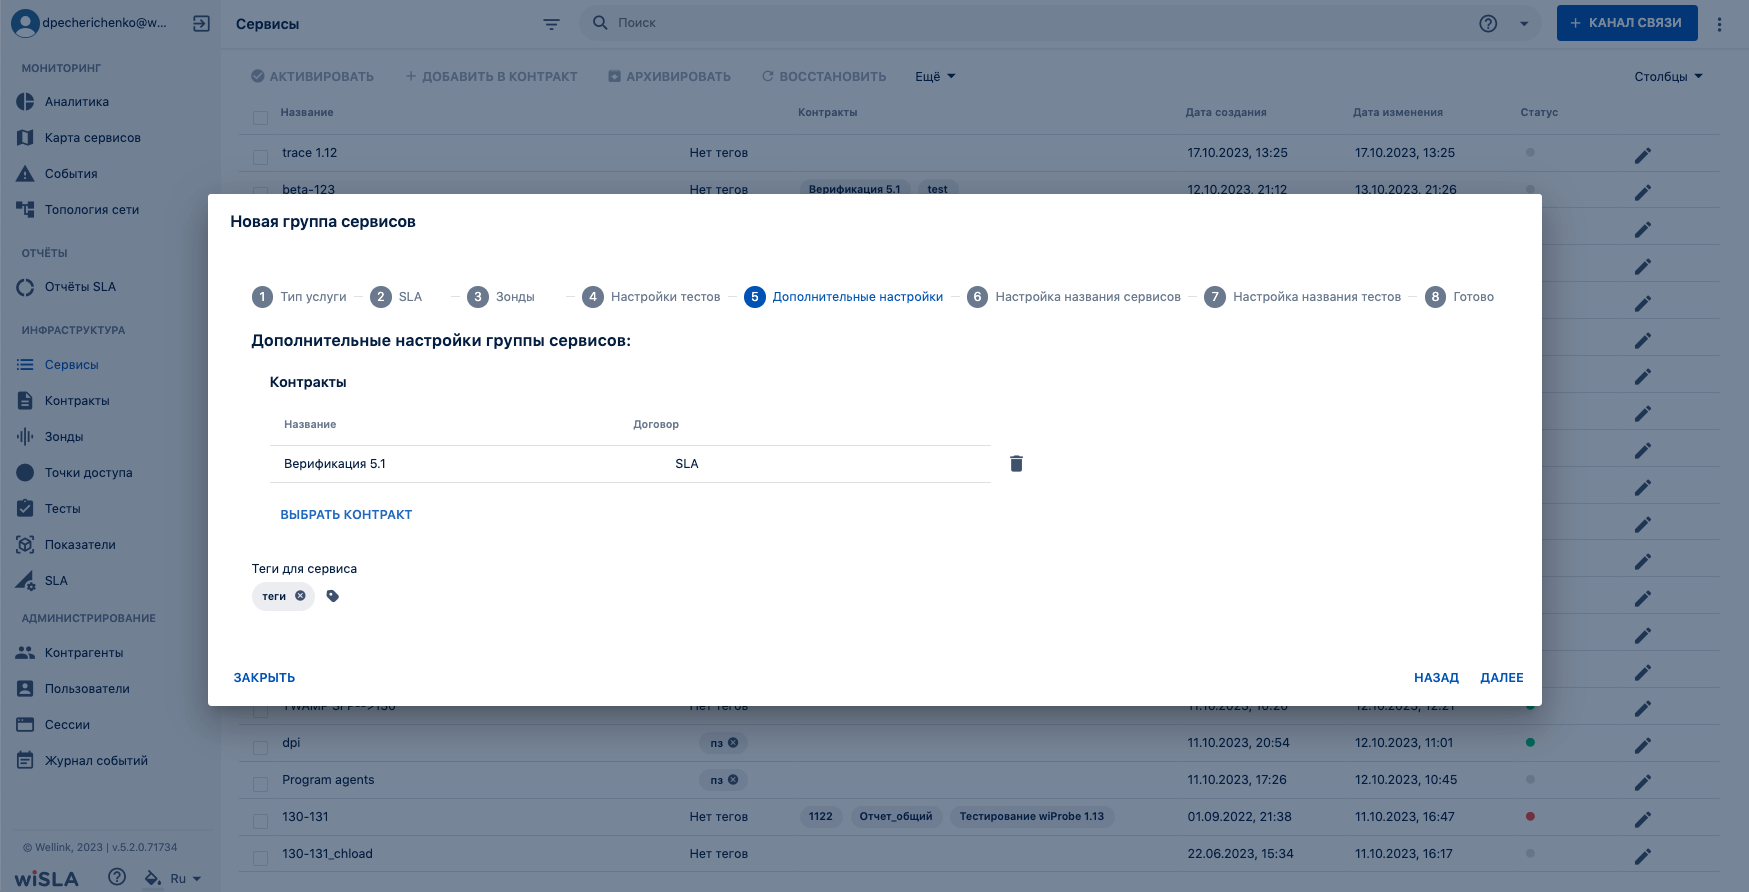The height and width of the screenshot is (892, 1749).
Task: Expand the Ещё dropdown menu
Action: pyautogui.click(x=935, y=77)
